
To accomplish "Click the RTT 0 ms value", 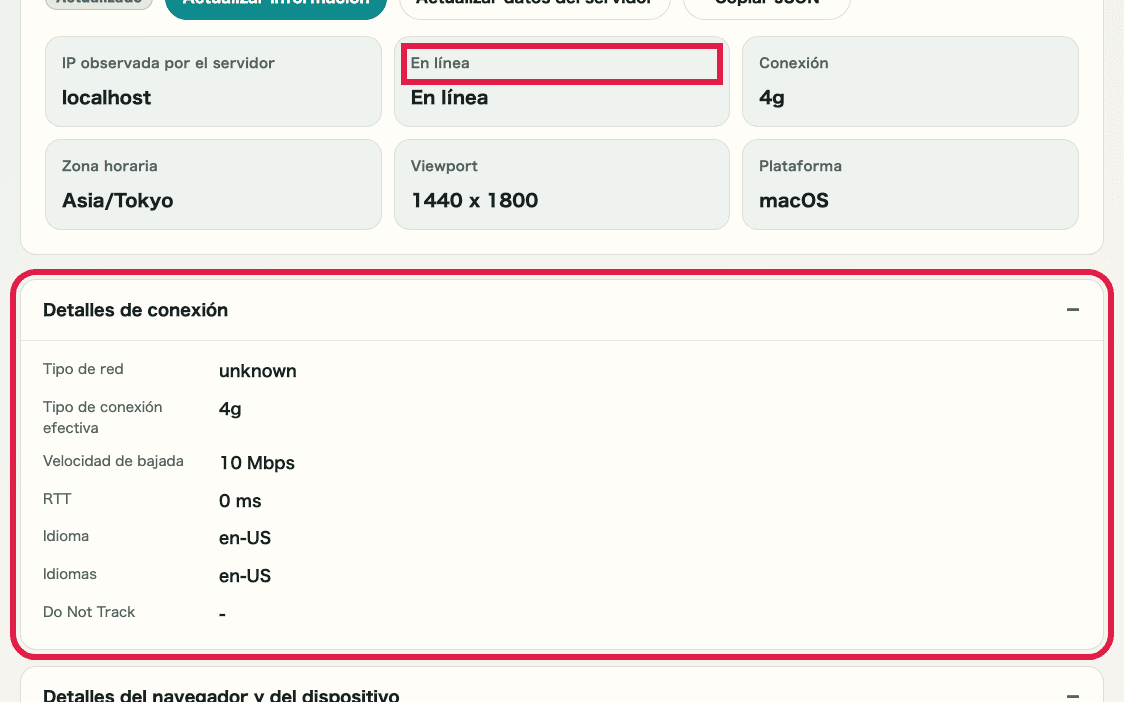I will pyautogui.click(x=239, y=500).
